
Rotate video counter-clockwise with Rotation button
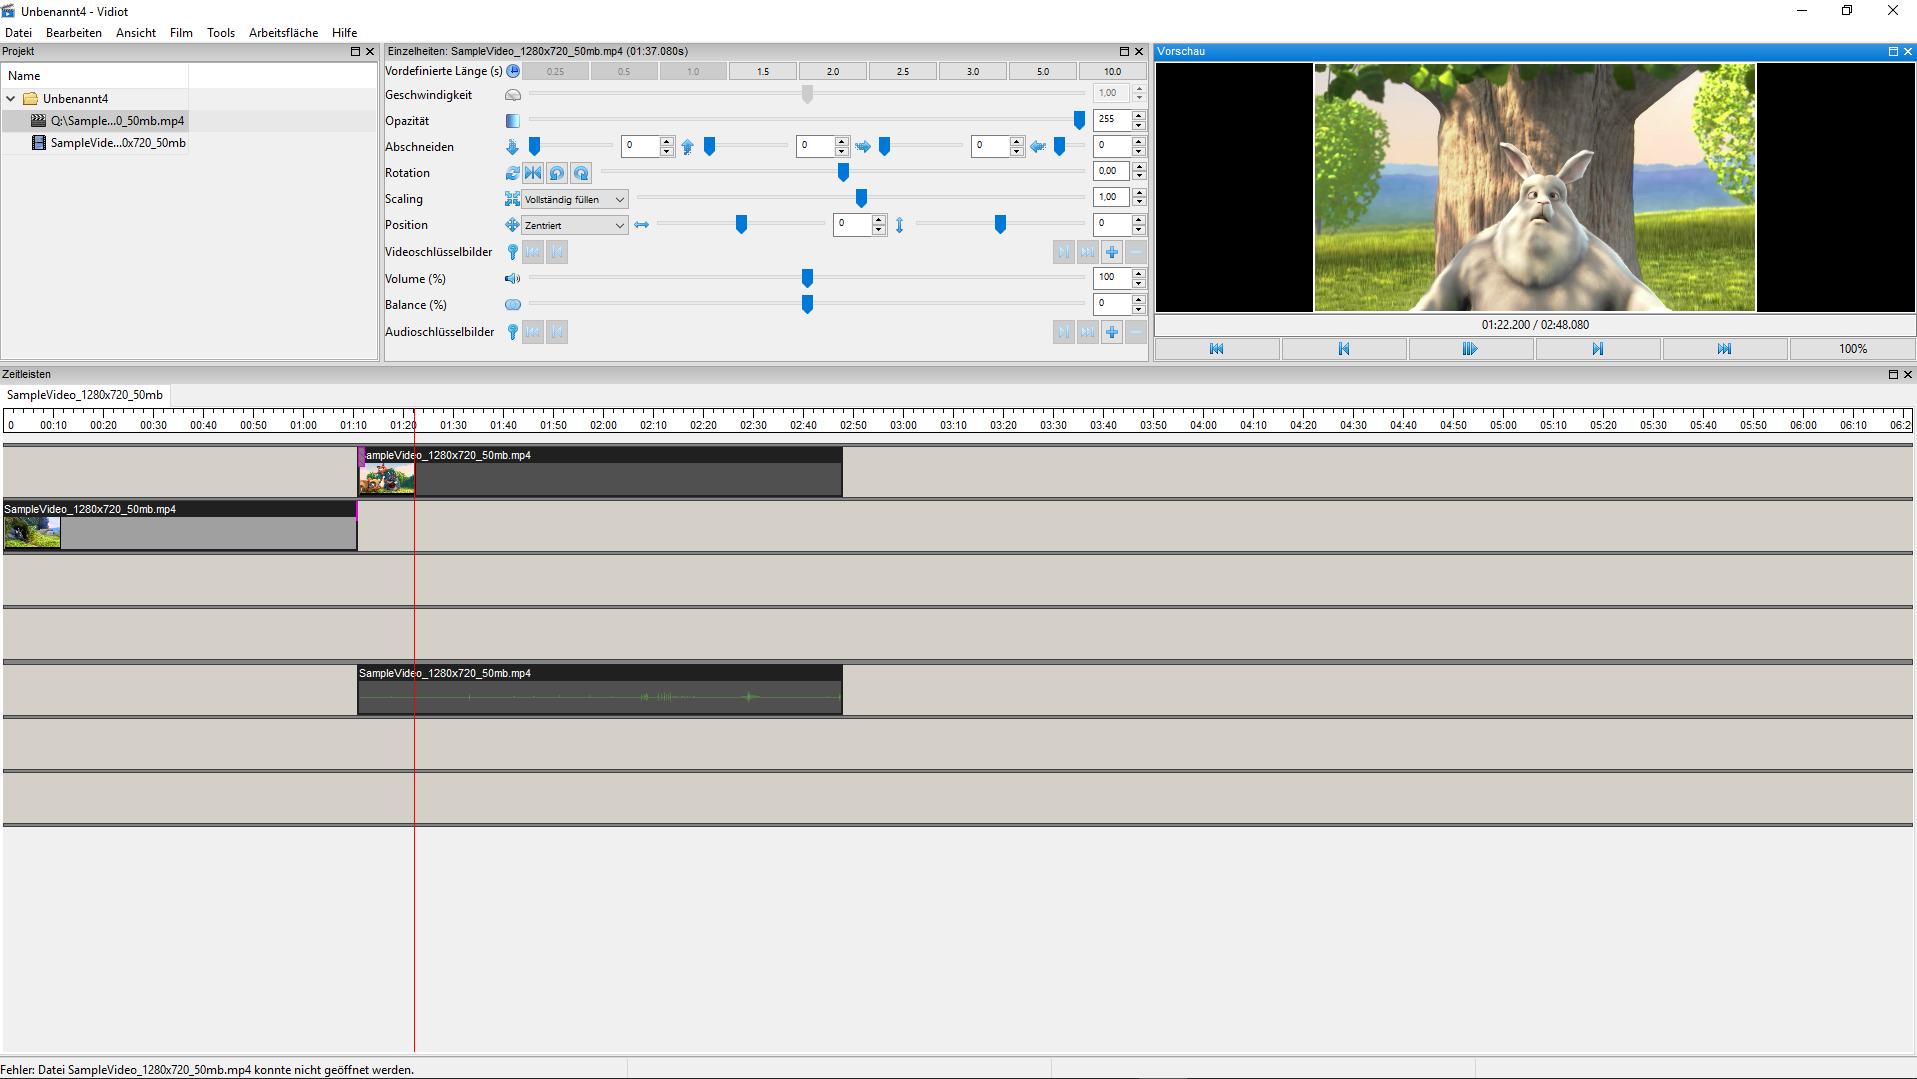(x=557, y=173)
